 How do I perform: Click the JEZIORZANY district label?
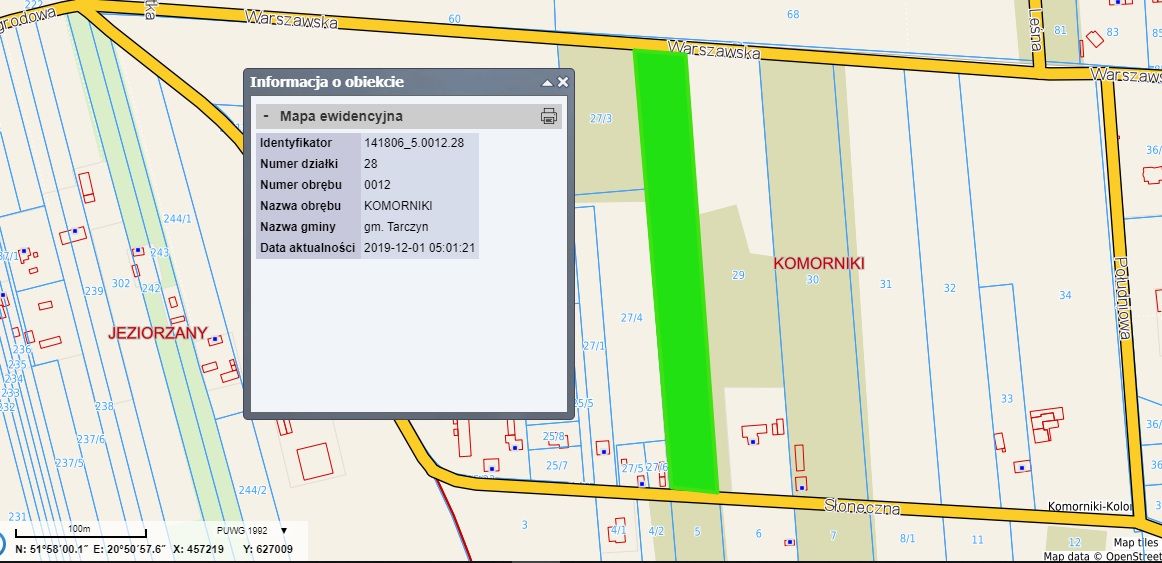[x=157, y=333]
